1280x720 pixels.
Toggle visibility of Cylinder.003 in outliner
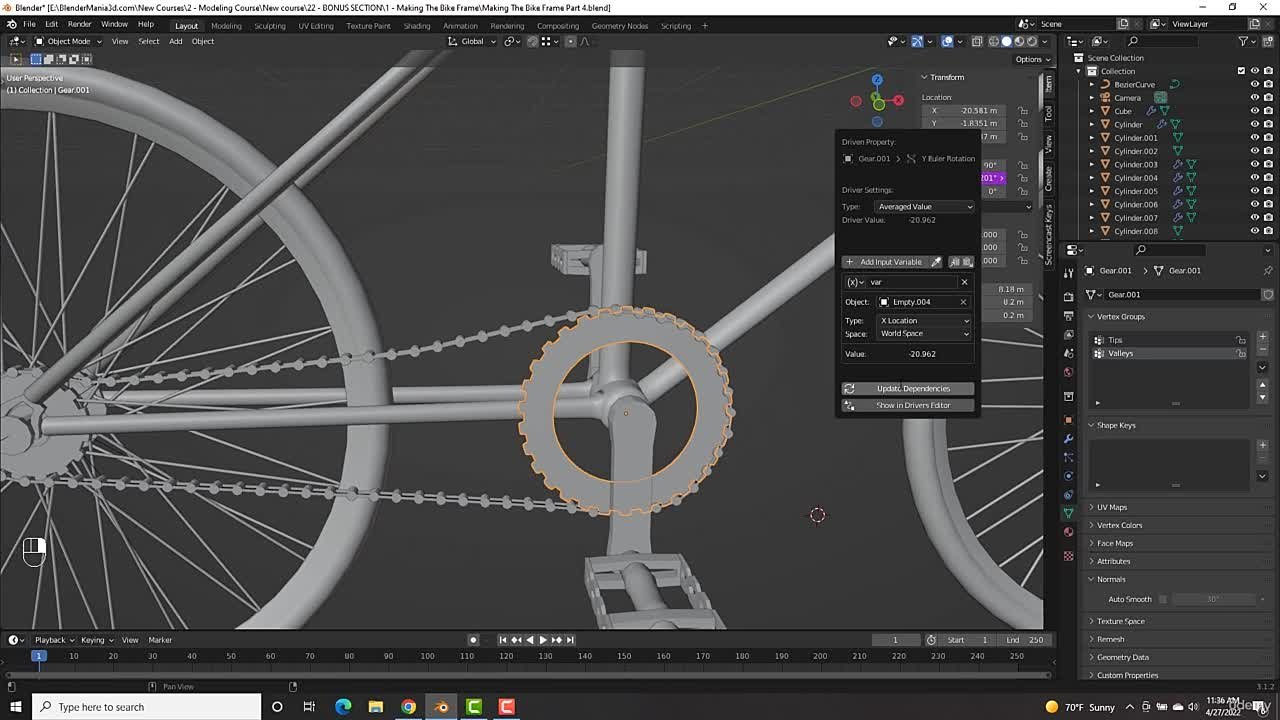(1255, 164)
